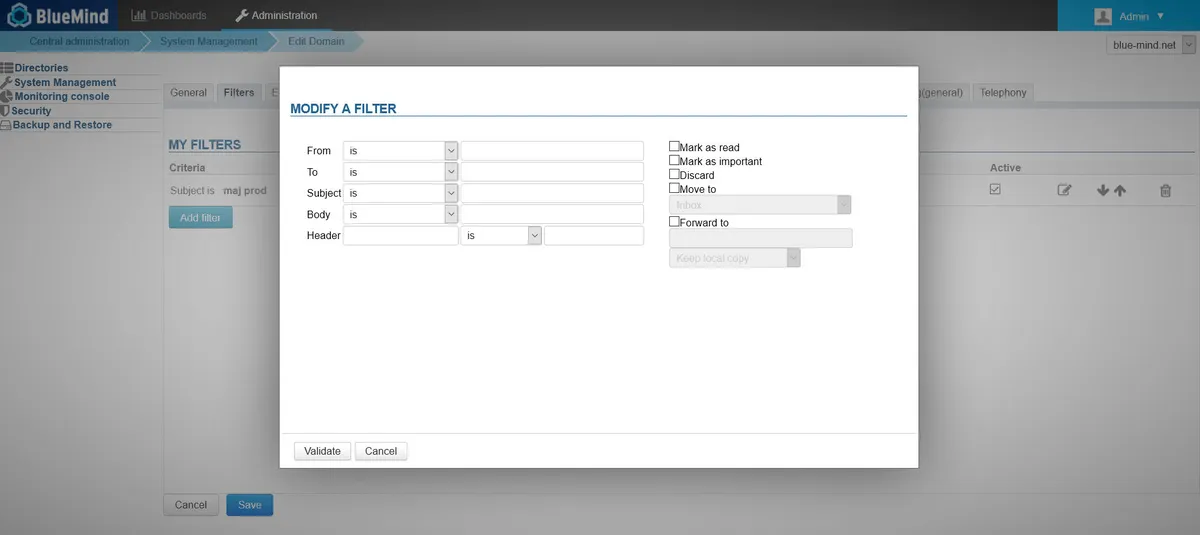Move the maj prod filter down
1200x535 pixels.
[x=1103, y=190]
